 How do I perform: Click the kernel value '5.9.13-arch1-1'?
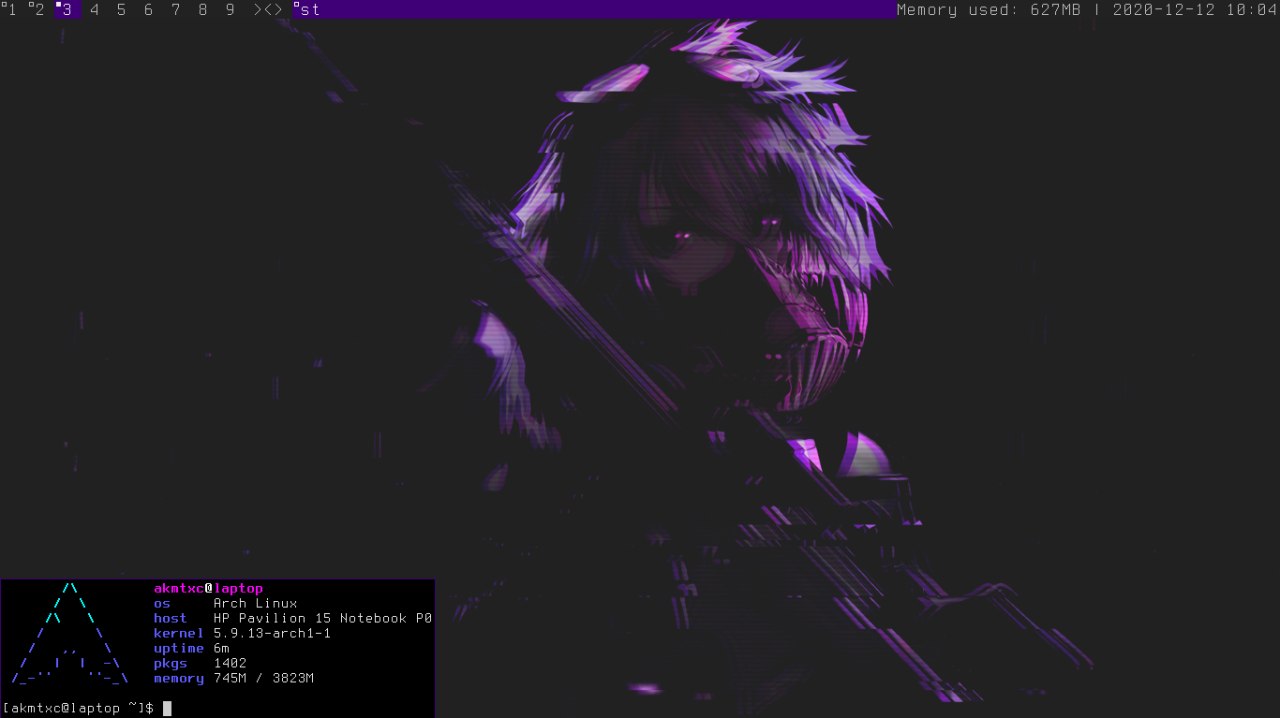pos(272,634)
